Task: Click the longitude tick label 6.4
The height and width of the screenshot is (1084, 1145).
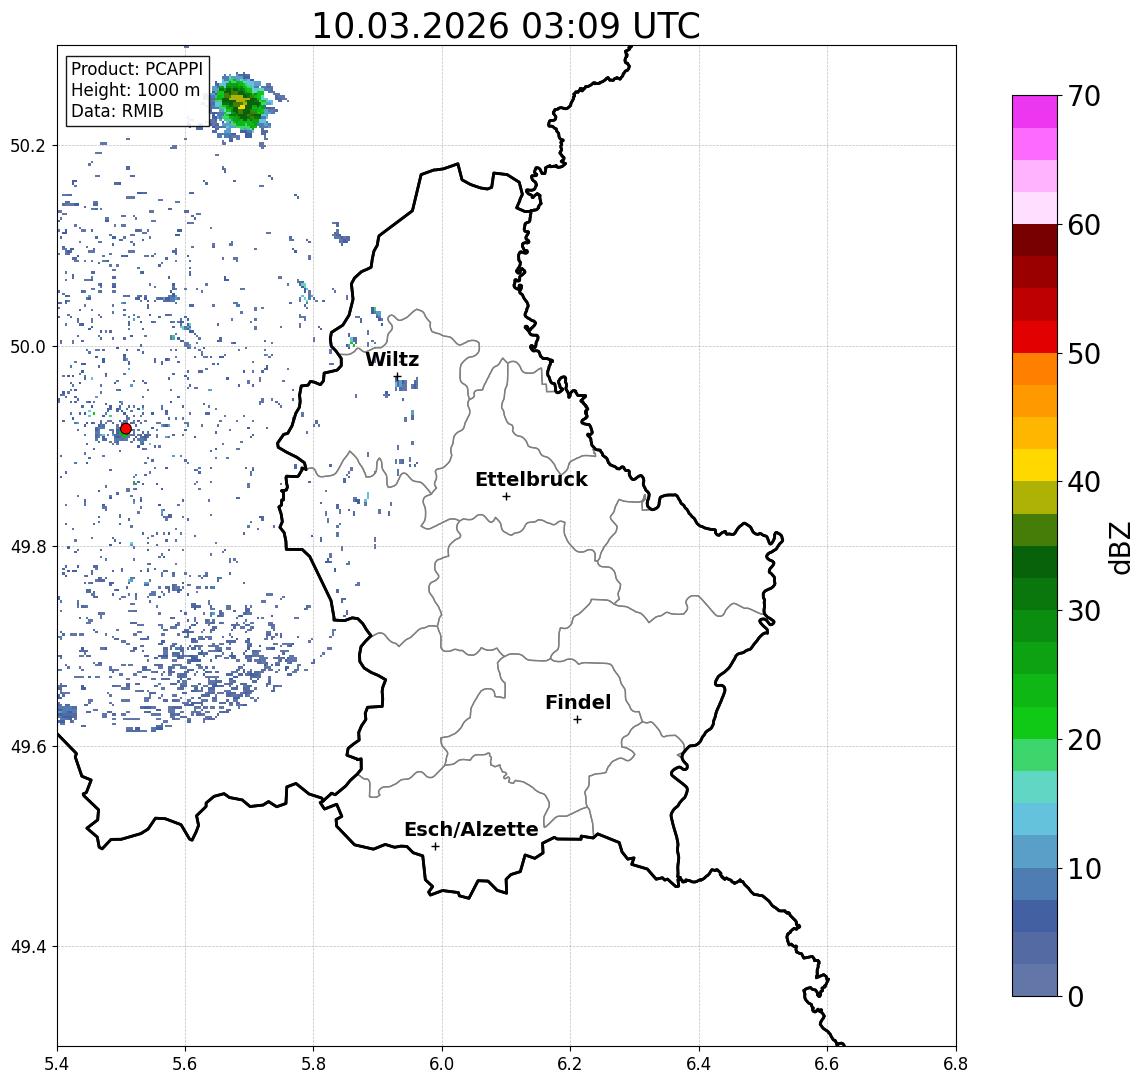Action: [x=699, y=1064]
